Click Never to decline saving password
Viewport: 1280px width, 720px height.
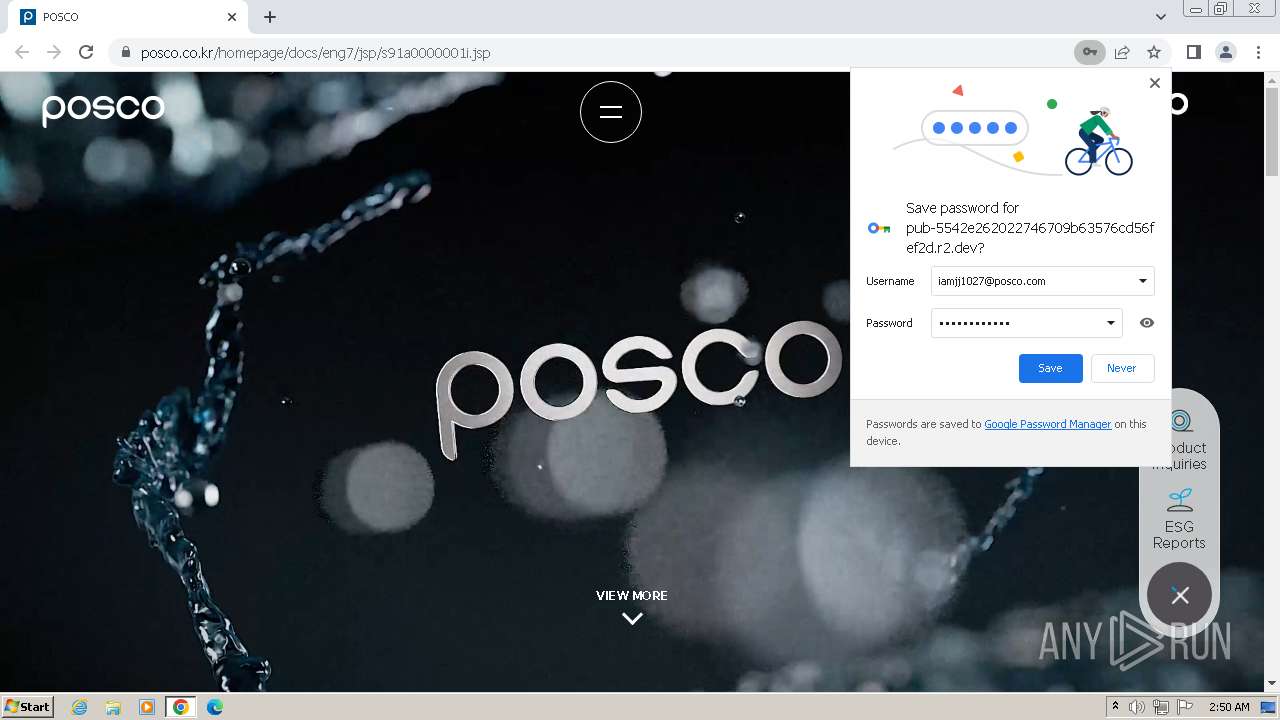coord(1122,368)
